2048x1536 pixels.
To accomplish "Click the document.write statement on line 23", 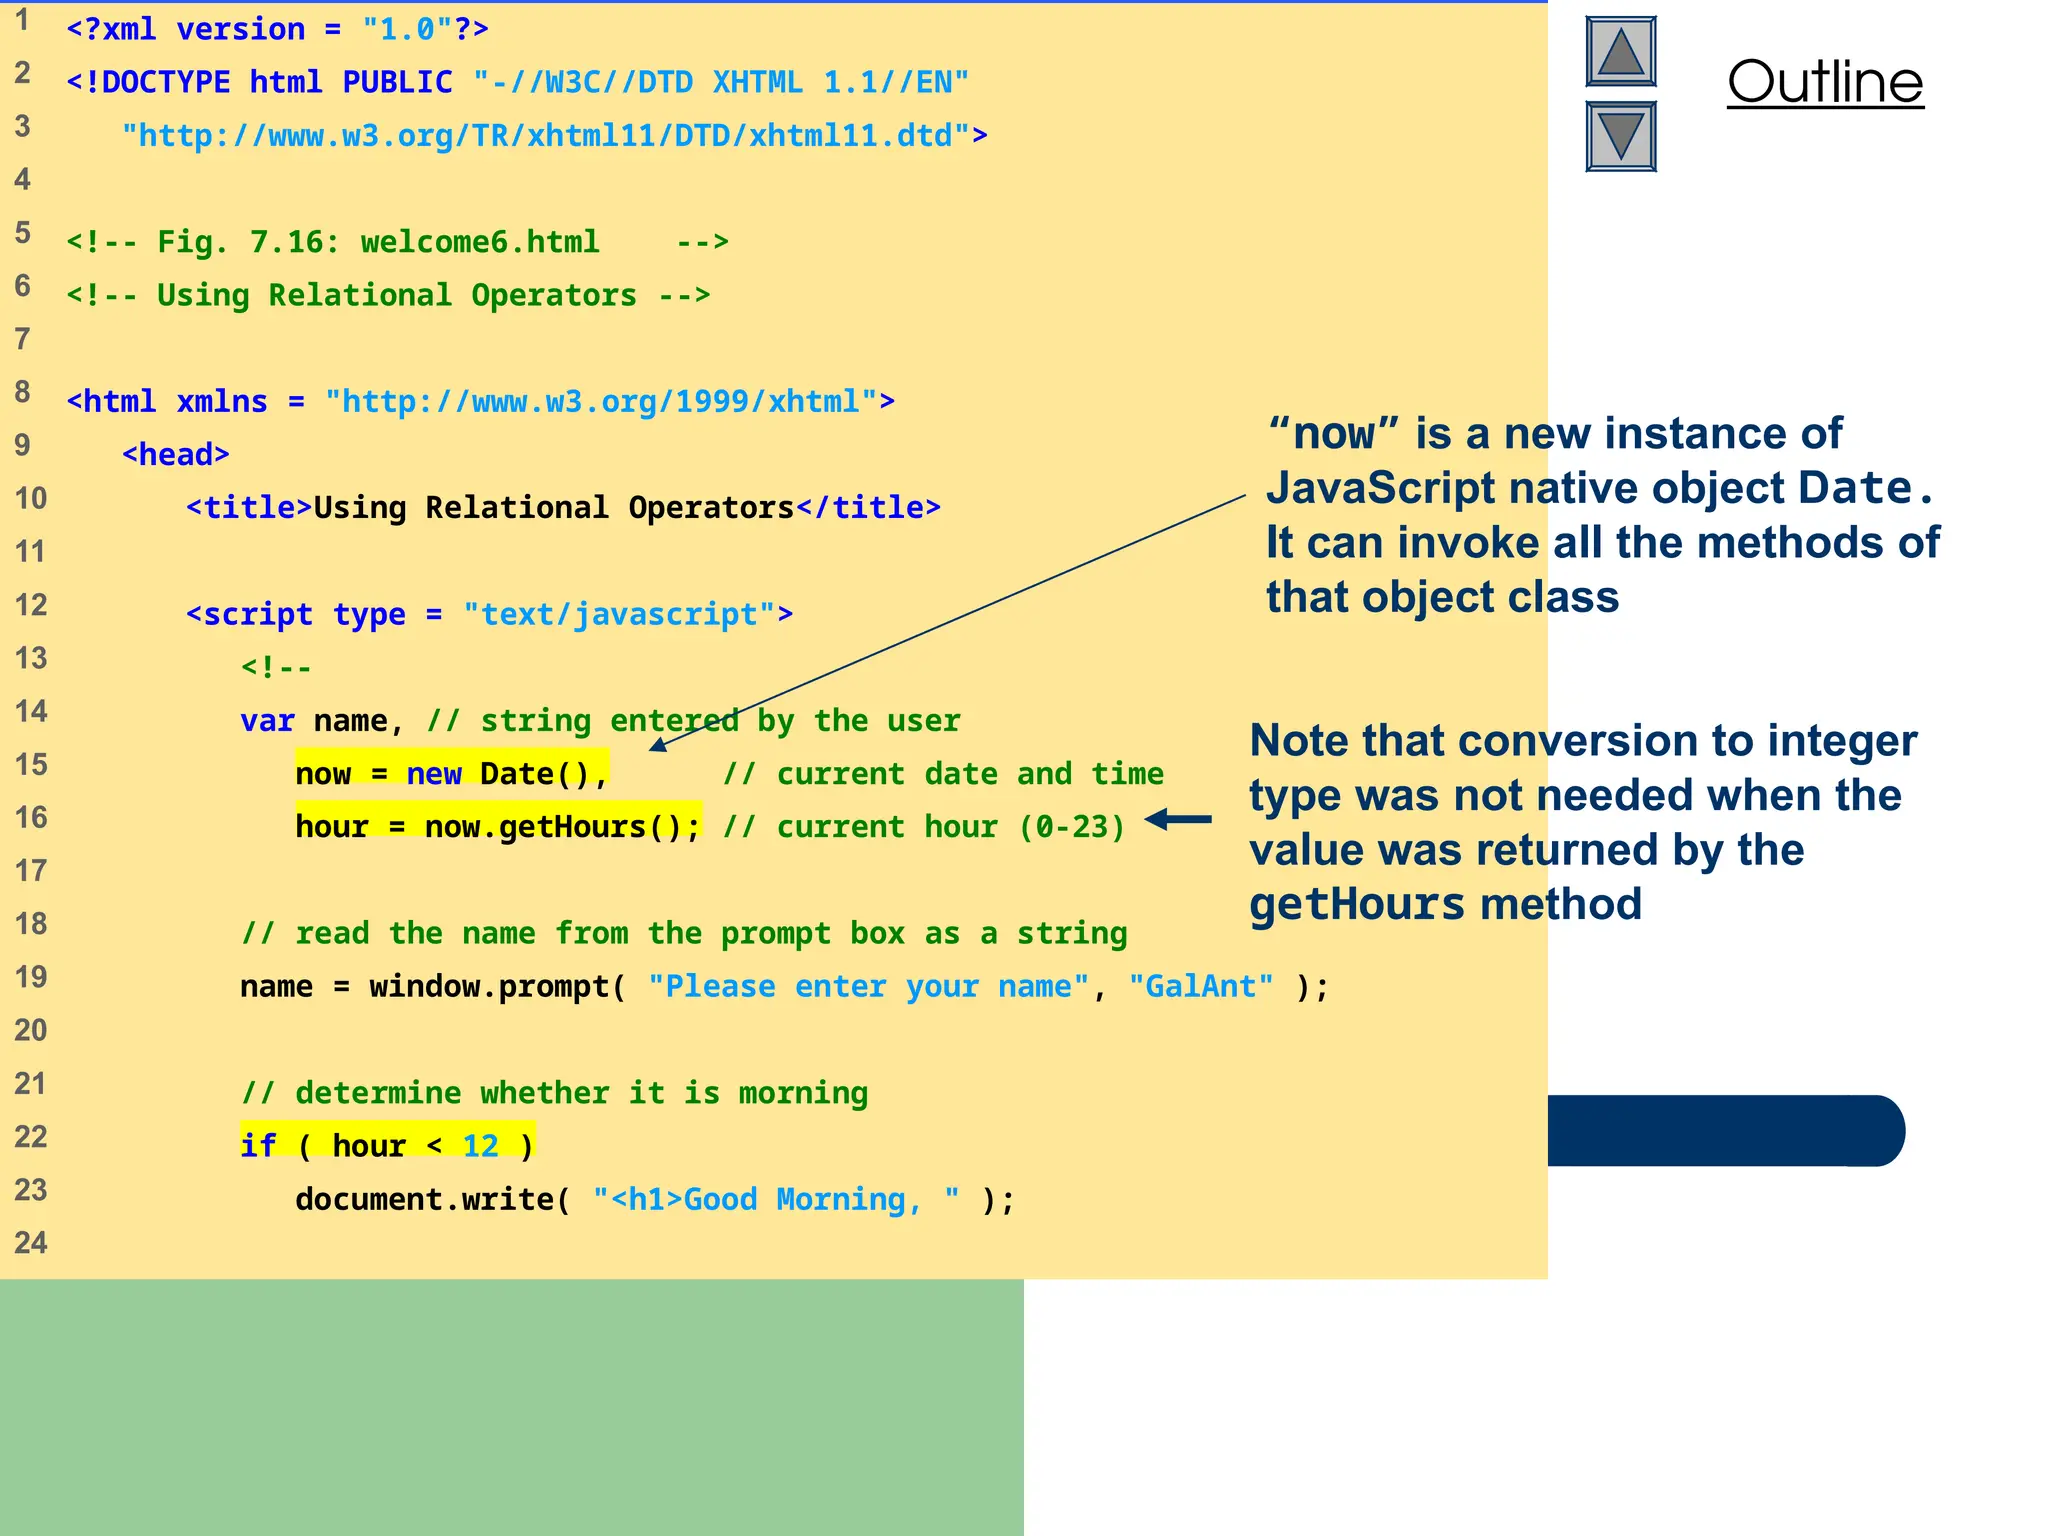I will click(x=654, y=1199).
